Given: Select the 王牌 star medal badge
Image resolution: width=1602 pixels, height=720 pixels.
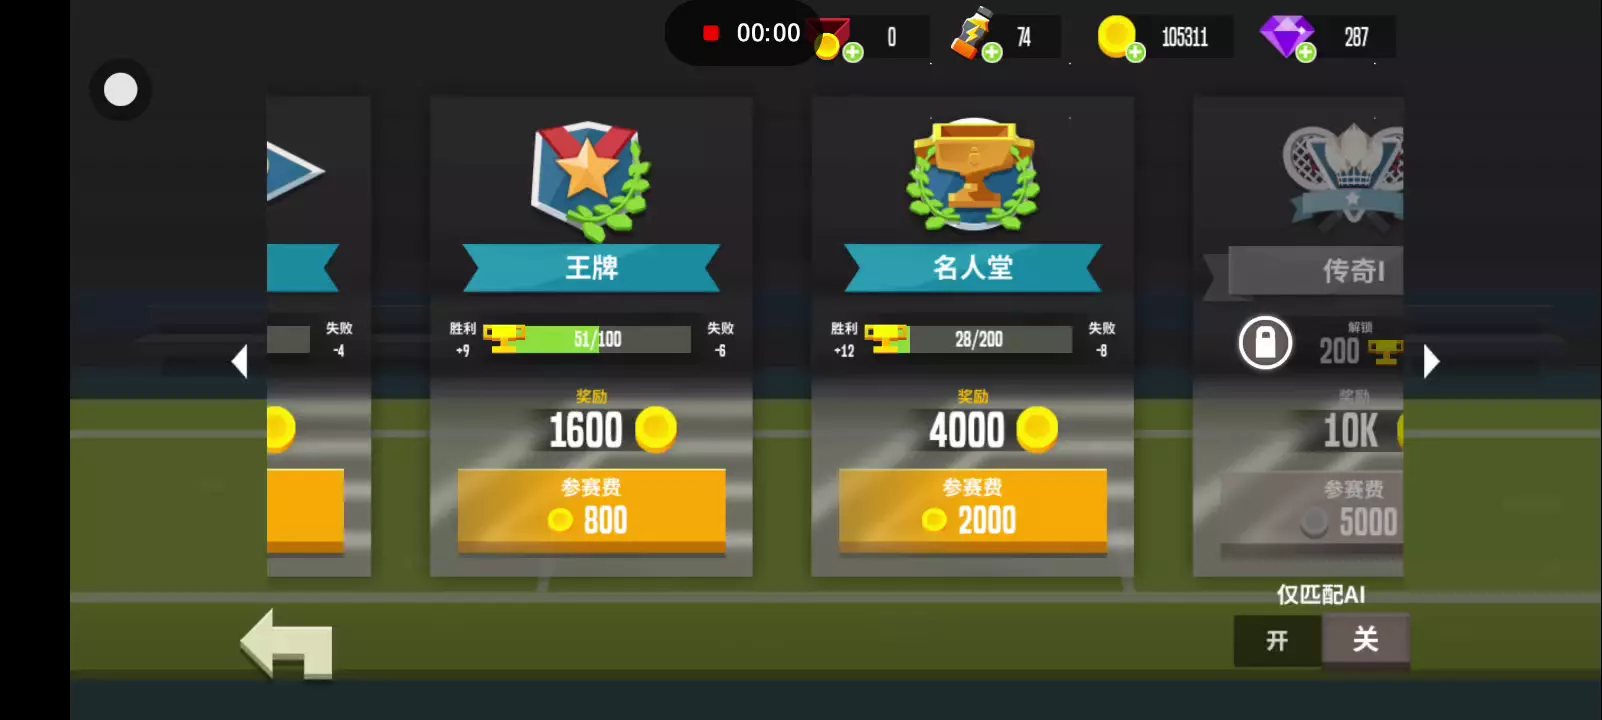Looking at the screenshot, I should pos(590,180).
